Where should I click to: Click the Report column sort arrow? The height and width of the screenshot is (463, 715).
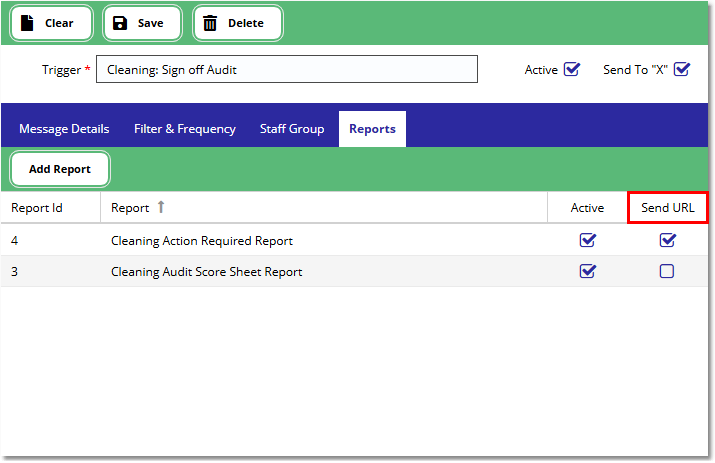pos(161,207)
